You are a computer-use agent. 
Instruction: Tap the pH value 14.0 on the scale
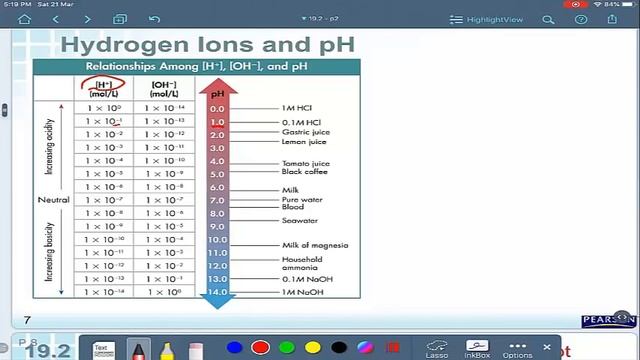pos(217,292)
